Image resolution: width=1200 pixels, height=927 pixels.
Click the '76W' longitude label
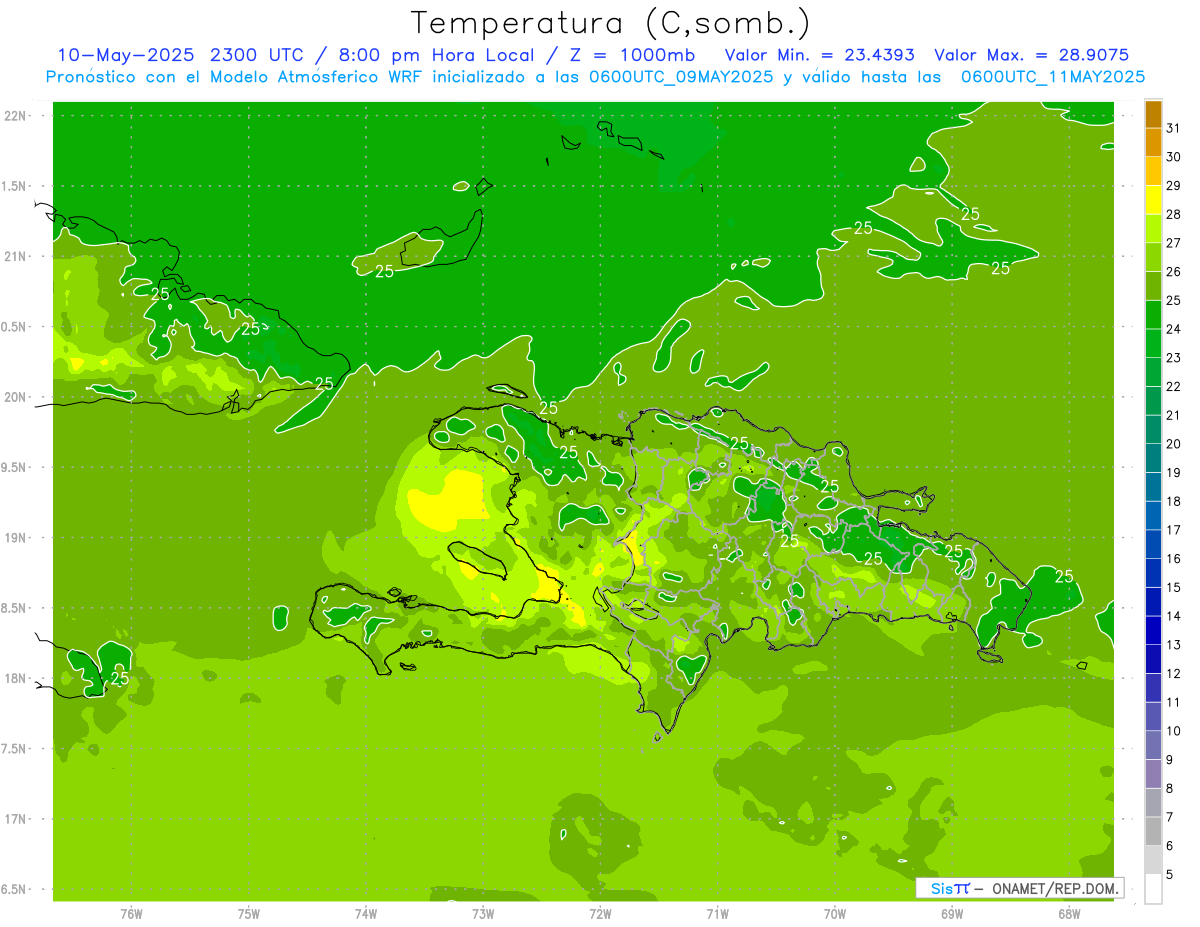pyautogui.click(x=131, y=913)
